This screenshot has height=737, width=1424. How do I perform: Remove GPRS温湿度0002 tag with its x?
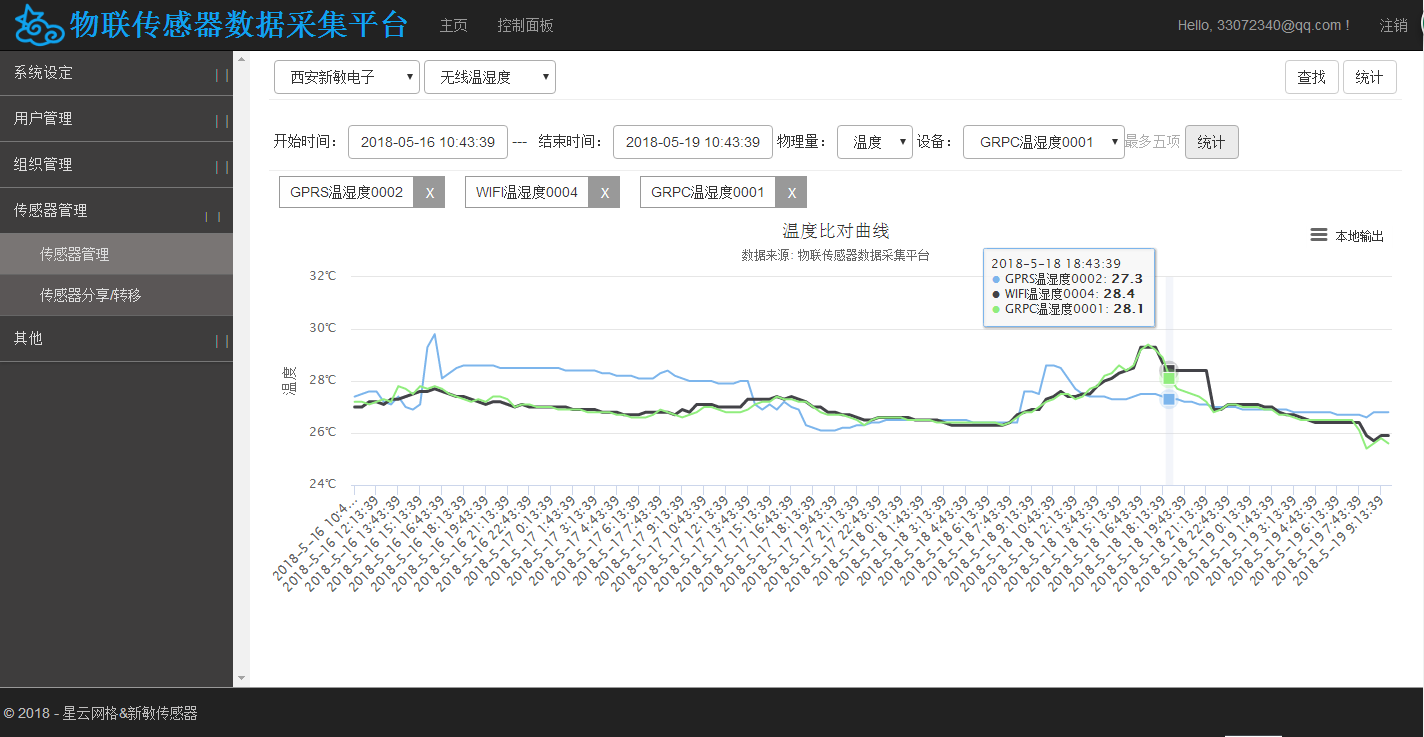(x=429, y=193)
